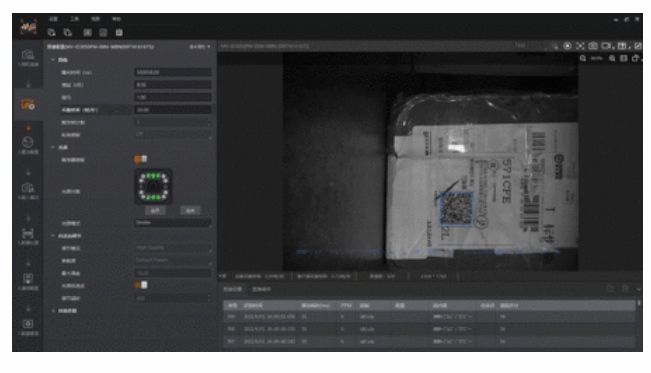Click the camera light ring LED selector
Image resolution: width=651 pixels, height=373 pixels.
coord(153,186)
